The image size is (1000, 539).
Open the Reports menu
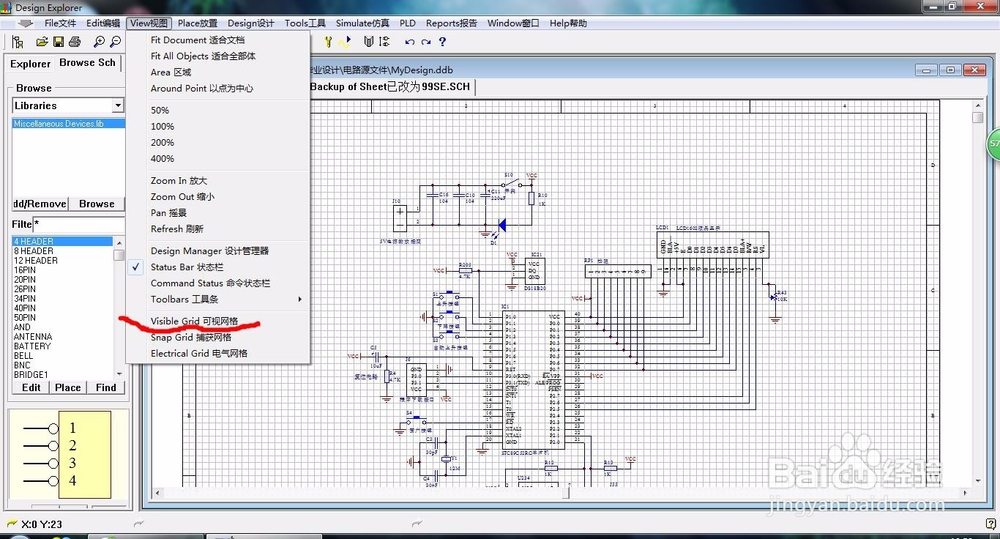click(452, 24)
